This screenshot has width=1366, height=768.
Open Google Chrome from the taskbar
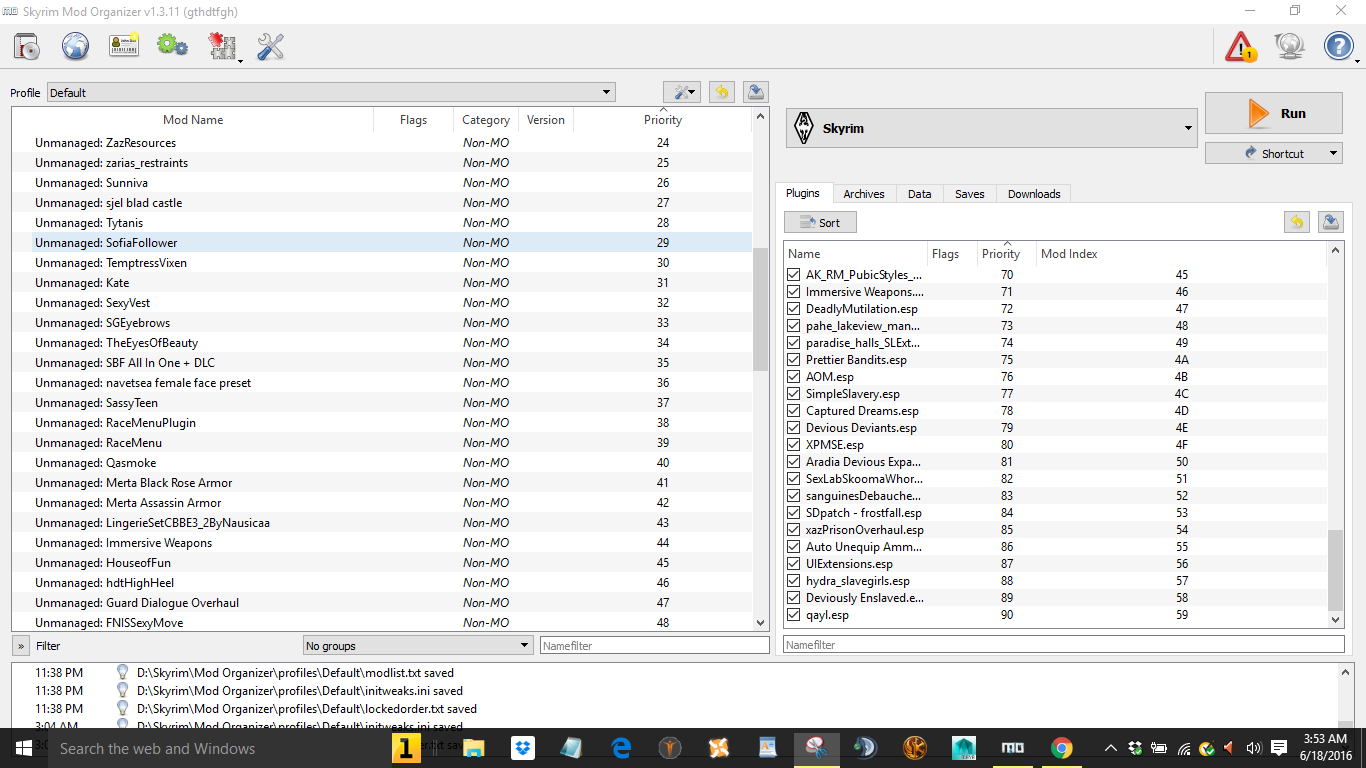pyautogui.click(x=1062, y=748)
